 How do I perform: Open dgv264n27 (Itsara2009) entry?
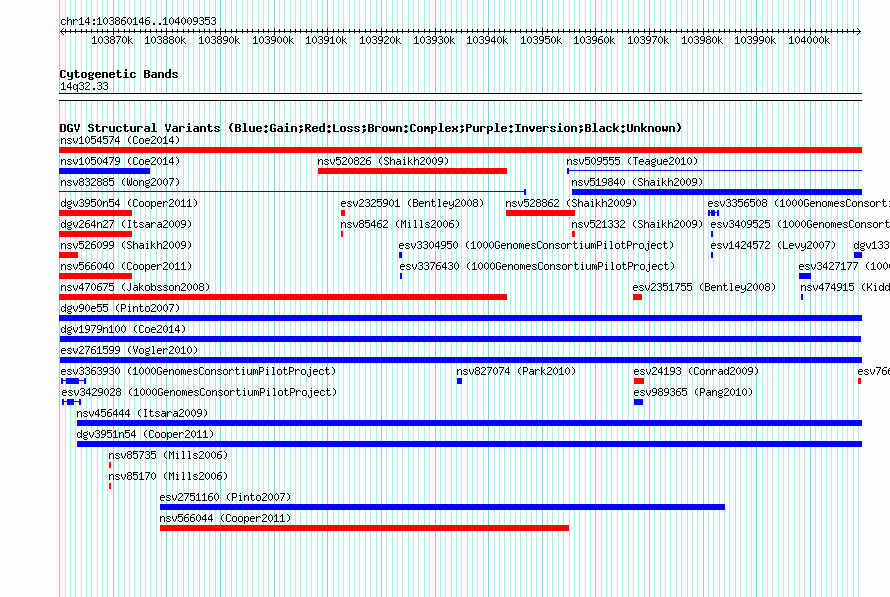coord(126,224)
